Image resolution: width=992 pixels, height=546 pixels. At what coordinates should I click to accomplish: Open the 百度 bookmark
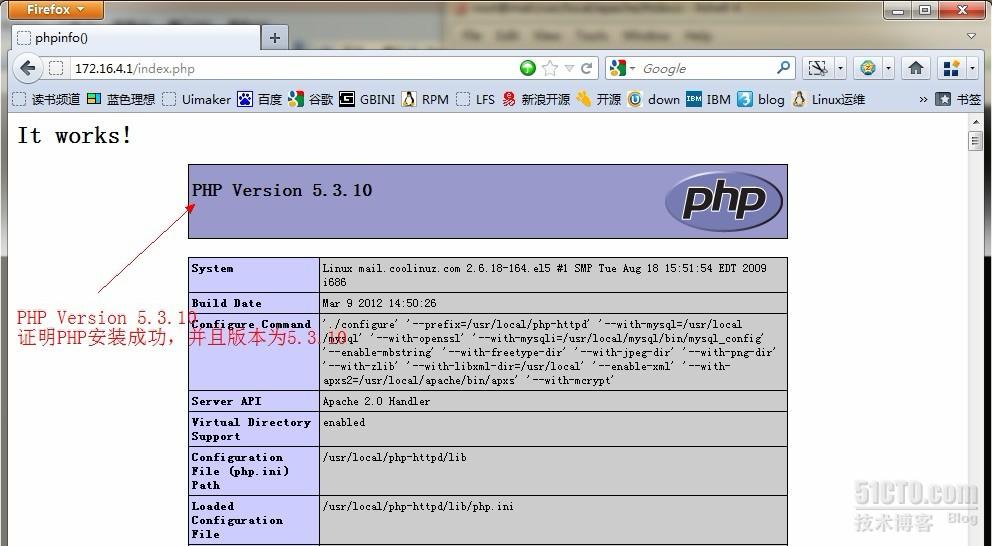[x=259, y=99]
